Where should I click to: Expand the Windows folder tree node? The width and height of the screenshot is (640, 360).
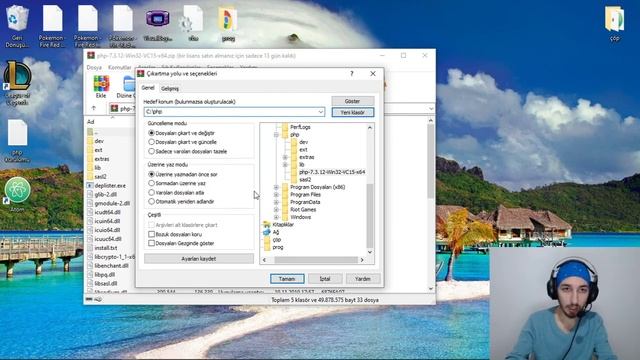tap(276, 217)
